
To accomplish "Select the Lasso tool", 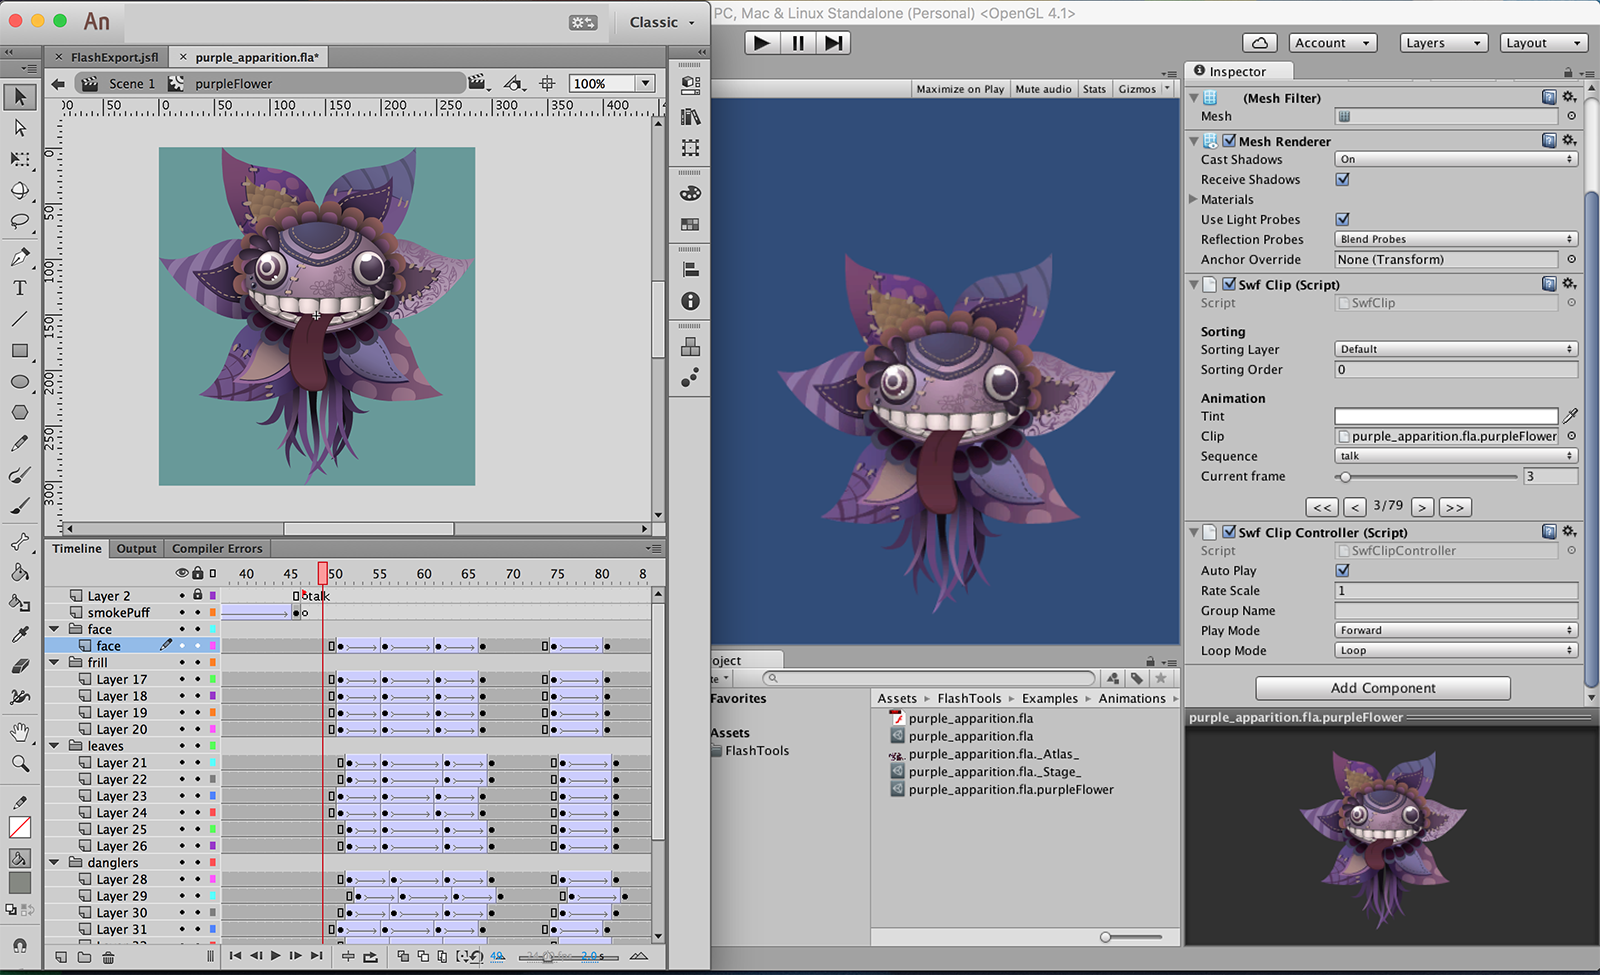I will pyautogui.click(x=19, y=221).
